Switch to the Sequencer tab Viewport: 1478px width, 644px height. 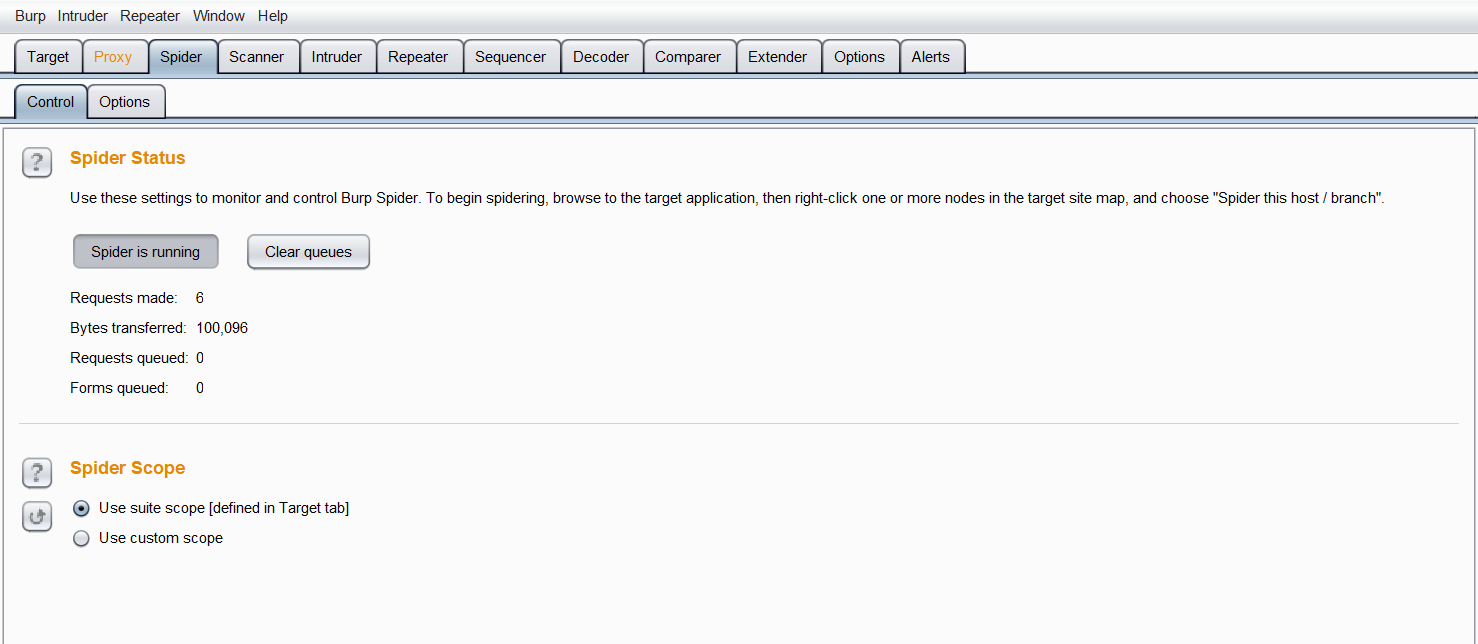click(511, 57)
